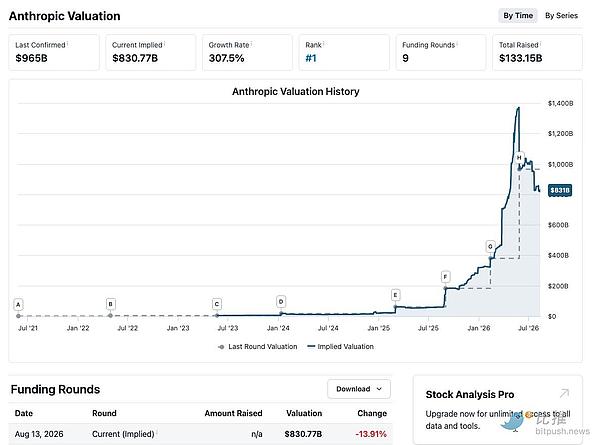Click the Current (Implied) round cell
The image size is (600, 445).
coord(123,434)
